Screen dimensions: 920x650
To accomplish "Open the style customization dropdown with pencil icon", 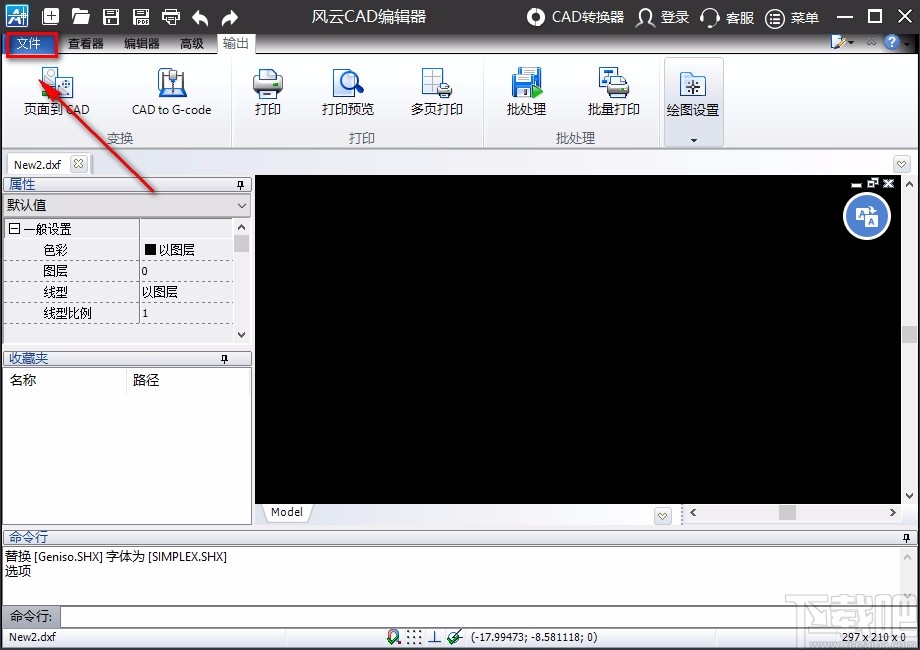I will pyautogui.click(x=843, y=42).
